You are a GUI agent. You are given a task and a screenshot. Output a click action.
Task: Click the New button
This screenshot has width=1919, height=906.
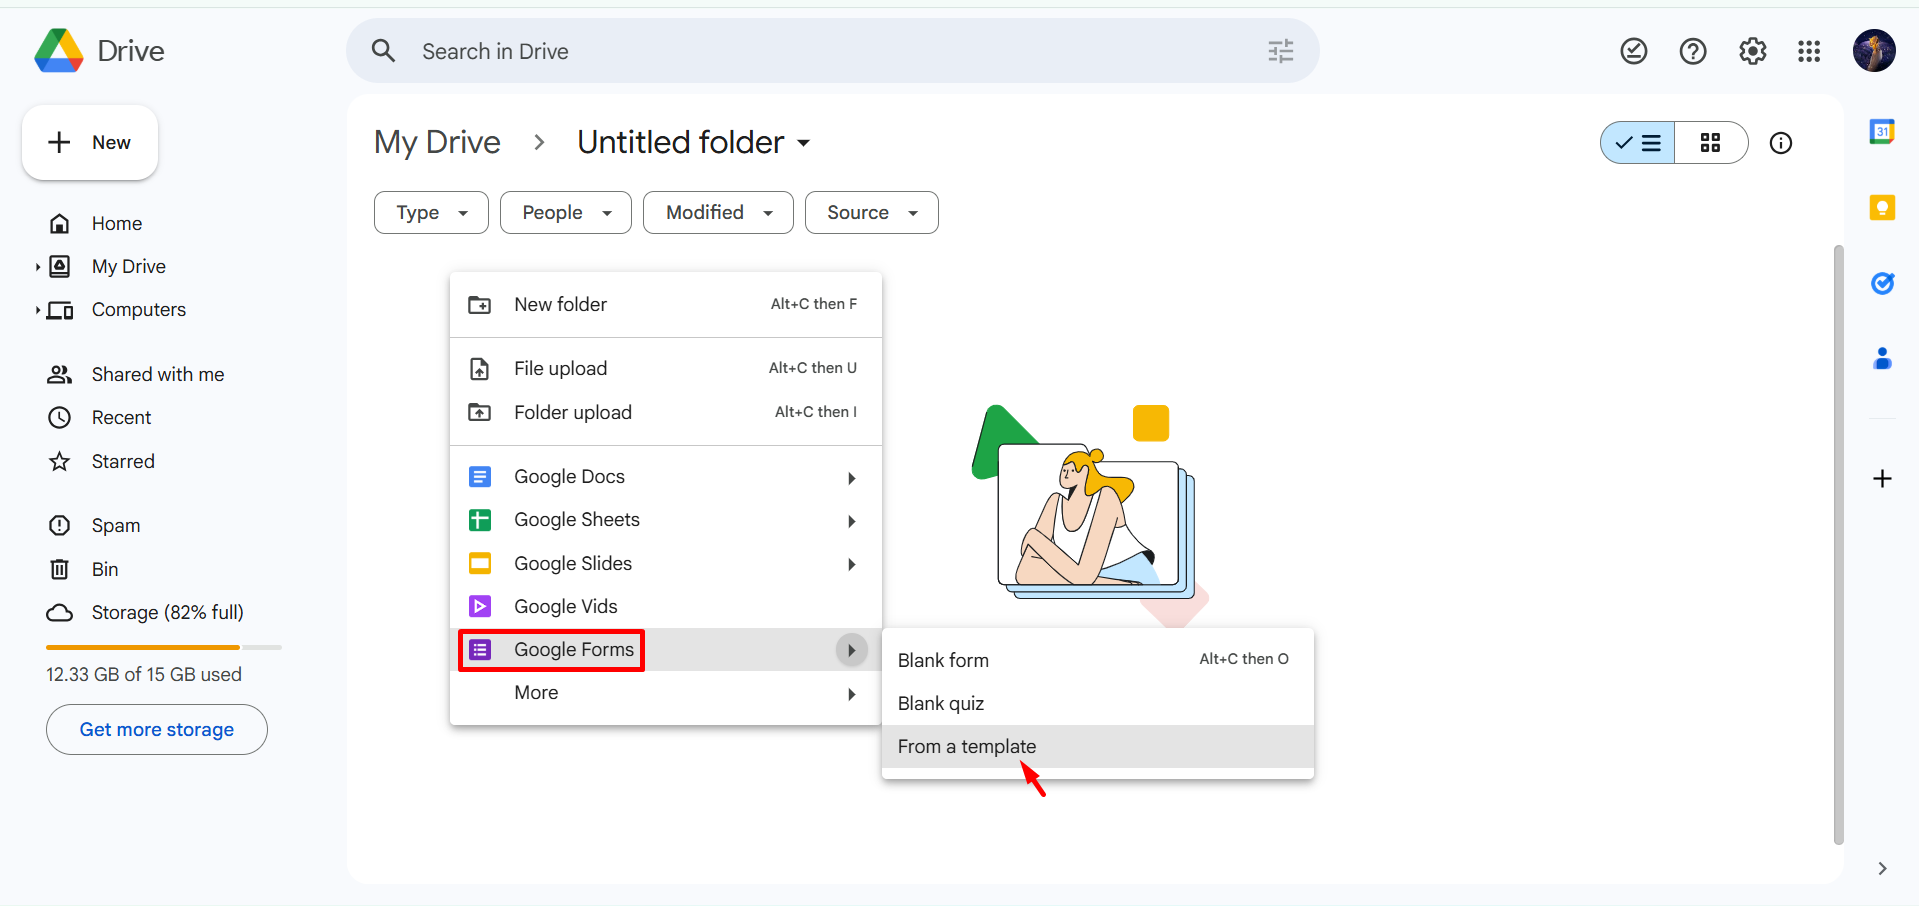coord(90,143)
